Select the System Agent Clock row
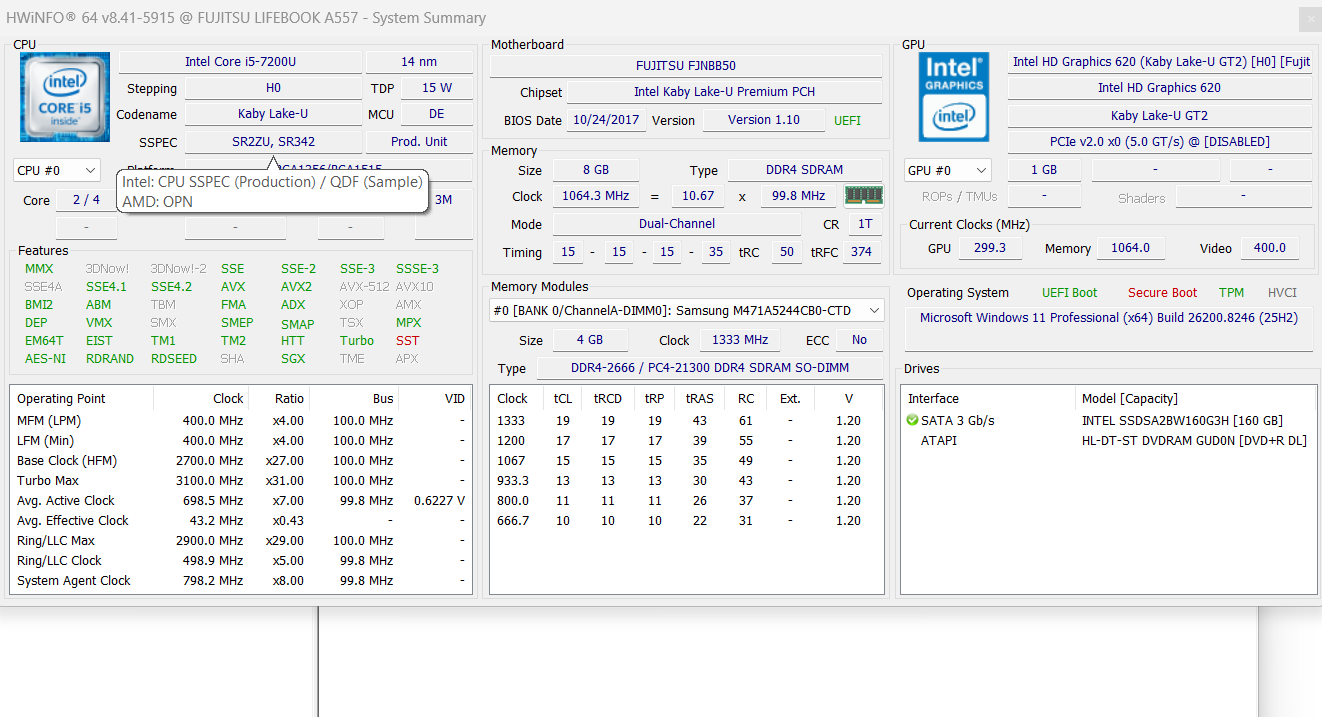 (x=241, y=580)
